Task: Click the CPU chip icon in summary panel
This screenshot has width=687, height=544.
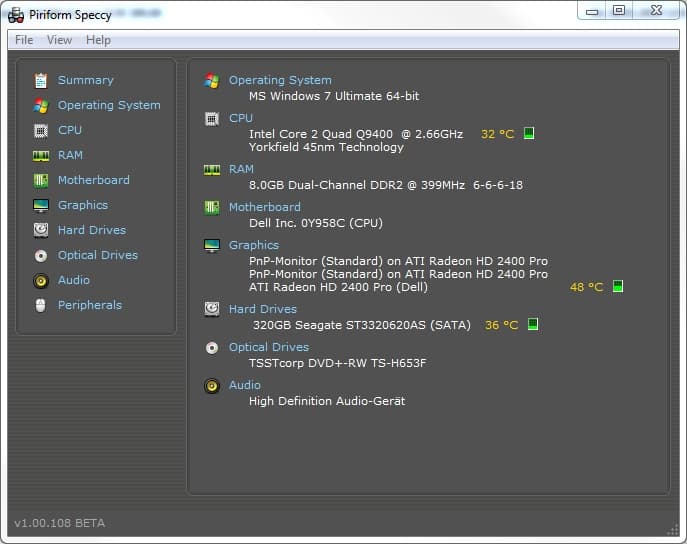Action: pos(212,119)
